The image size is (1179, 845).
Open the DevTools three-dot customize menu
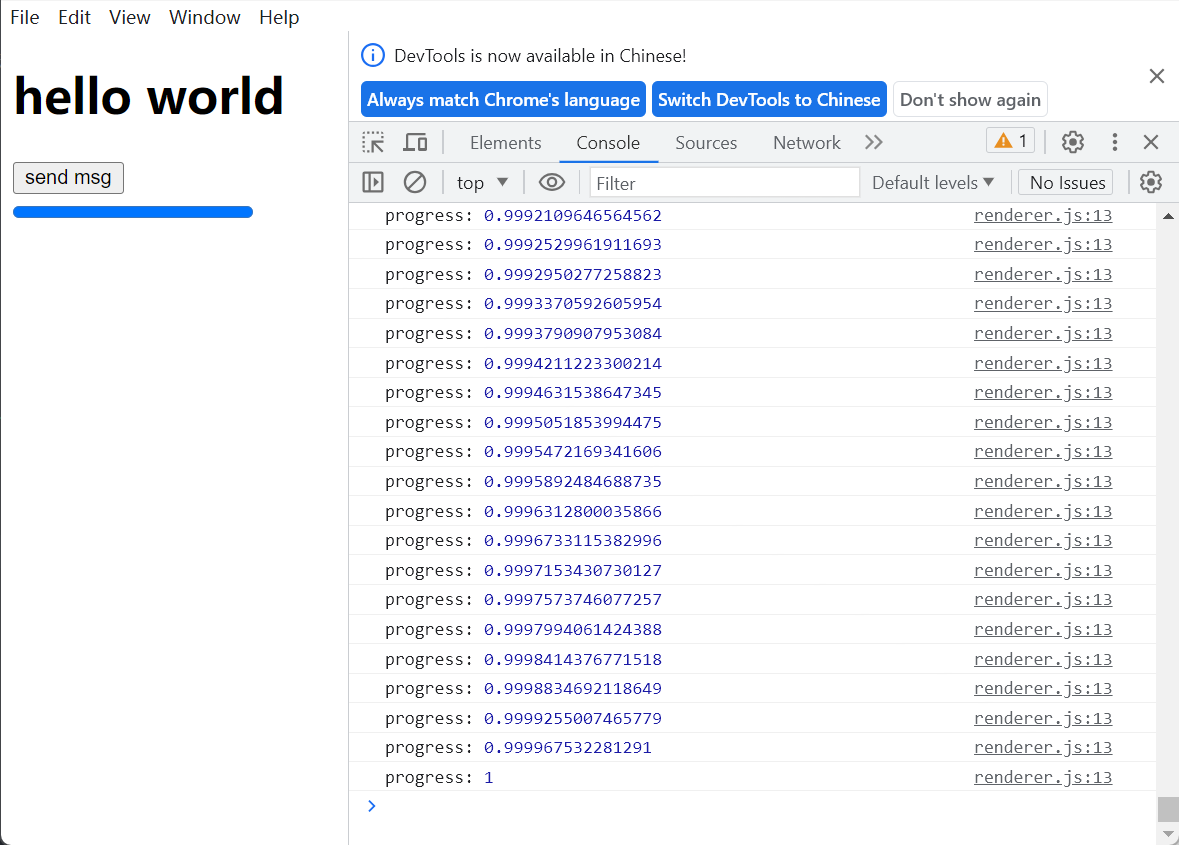pos(1114,142)
